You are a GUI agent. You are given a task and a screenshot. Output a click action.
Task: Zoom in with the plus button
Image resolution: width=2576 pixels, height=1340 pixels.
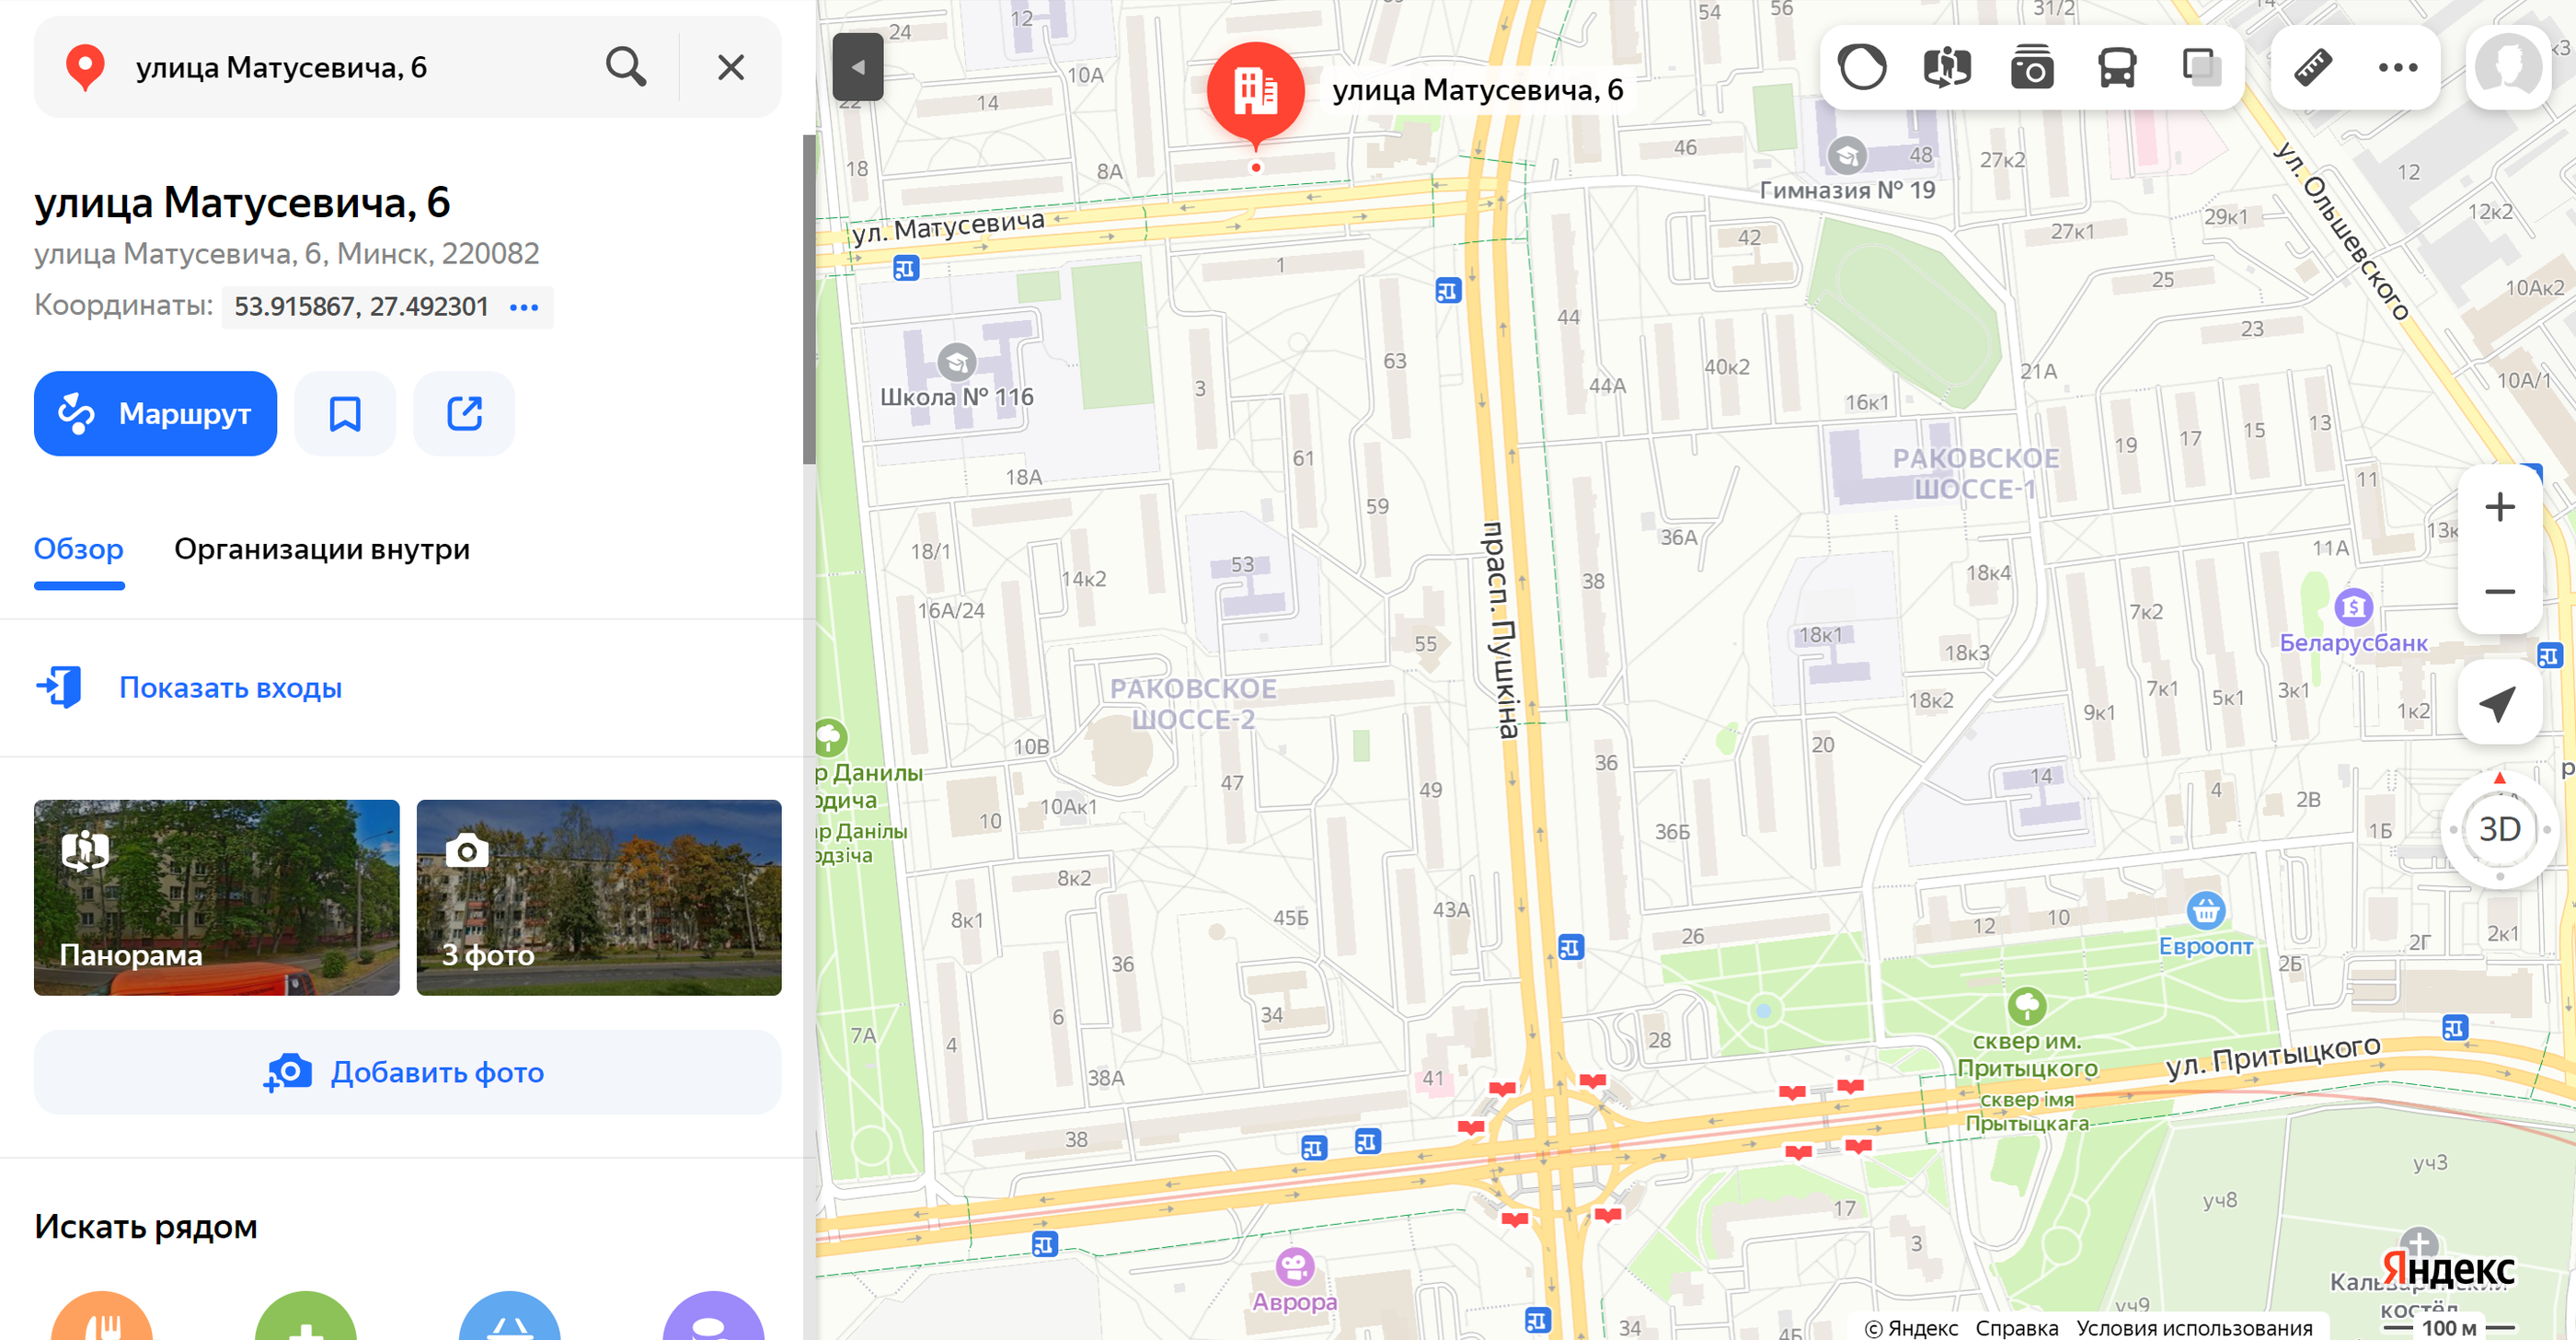tap(2500, 506)
